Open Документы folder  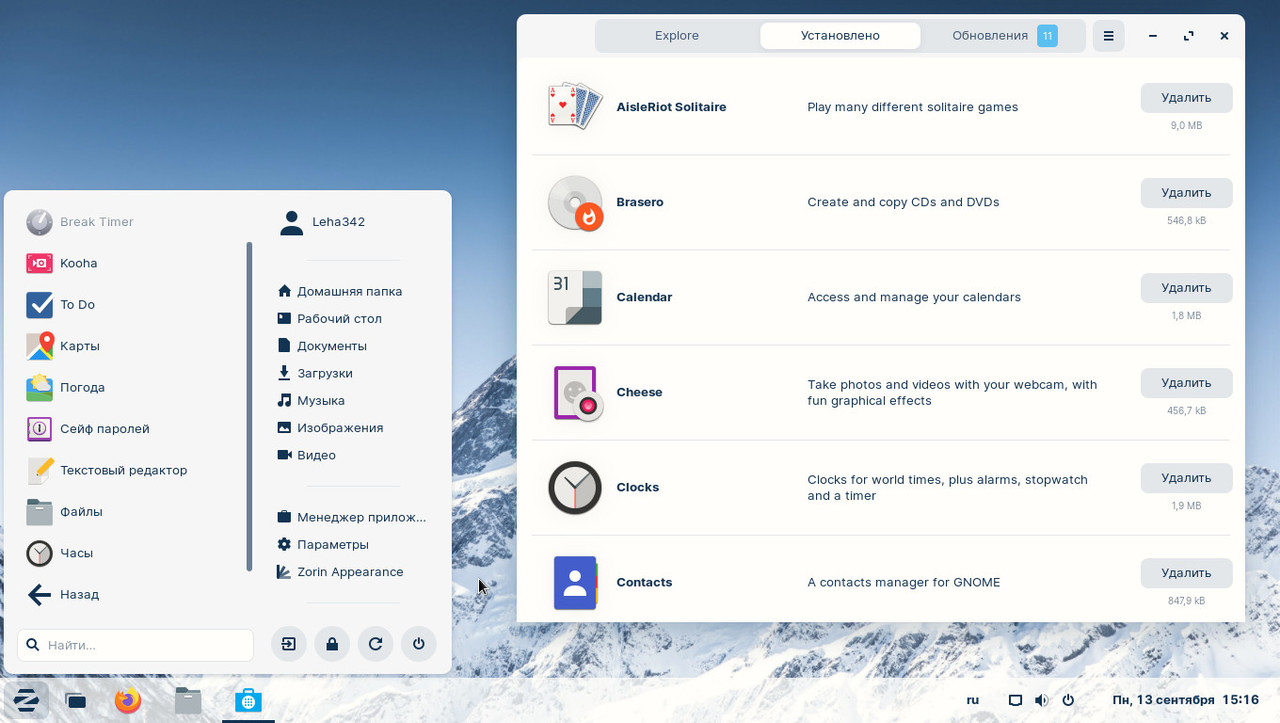coord(322,346)
